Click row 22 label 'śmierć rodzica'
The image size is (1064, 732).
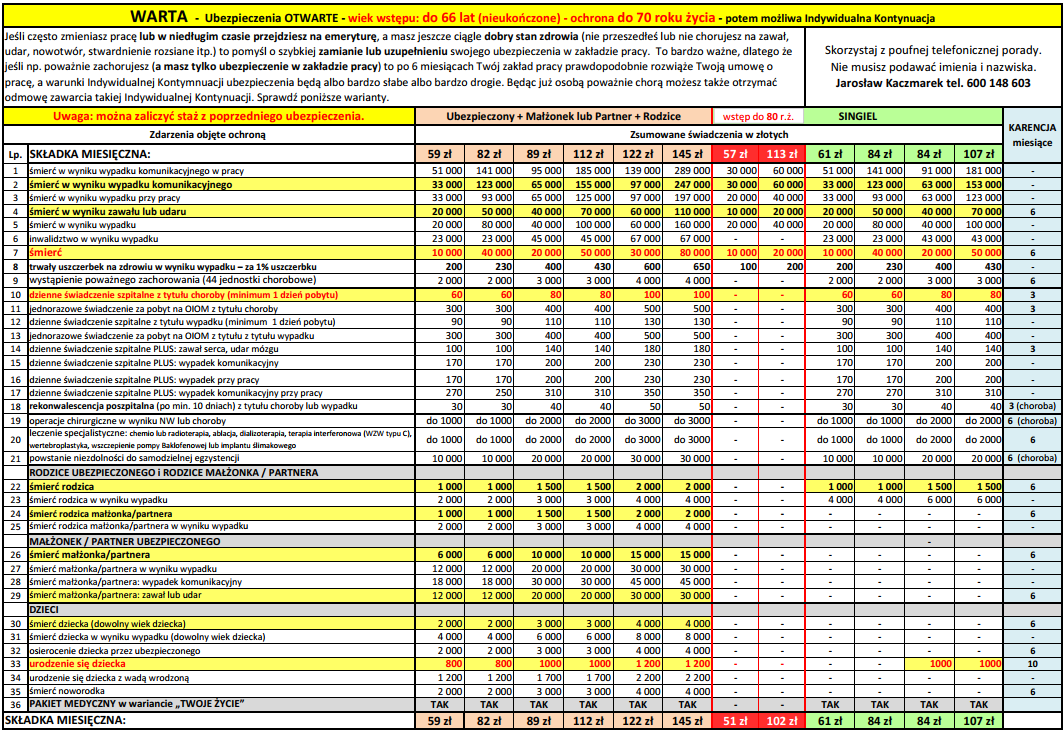pos(62,486)
